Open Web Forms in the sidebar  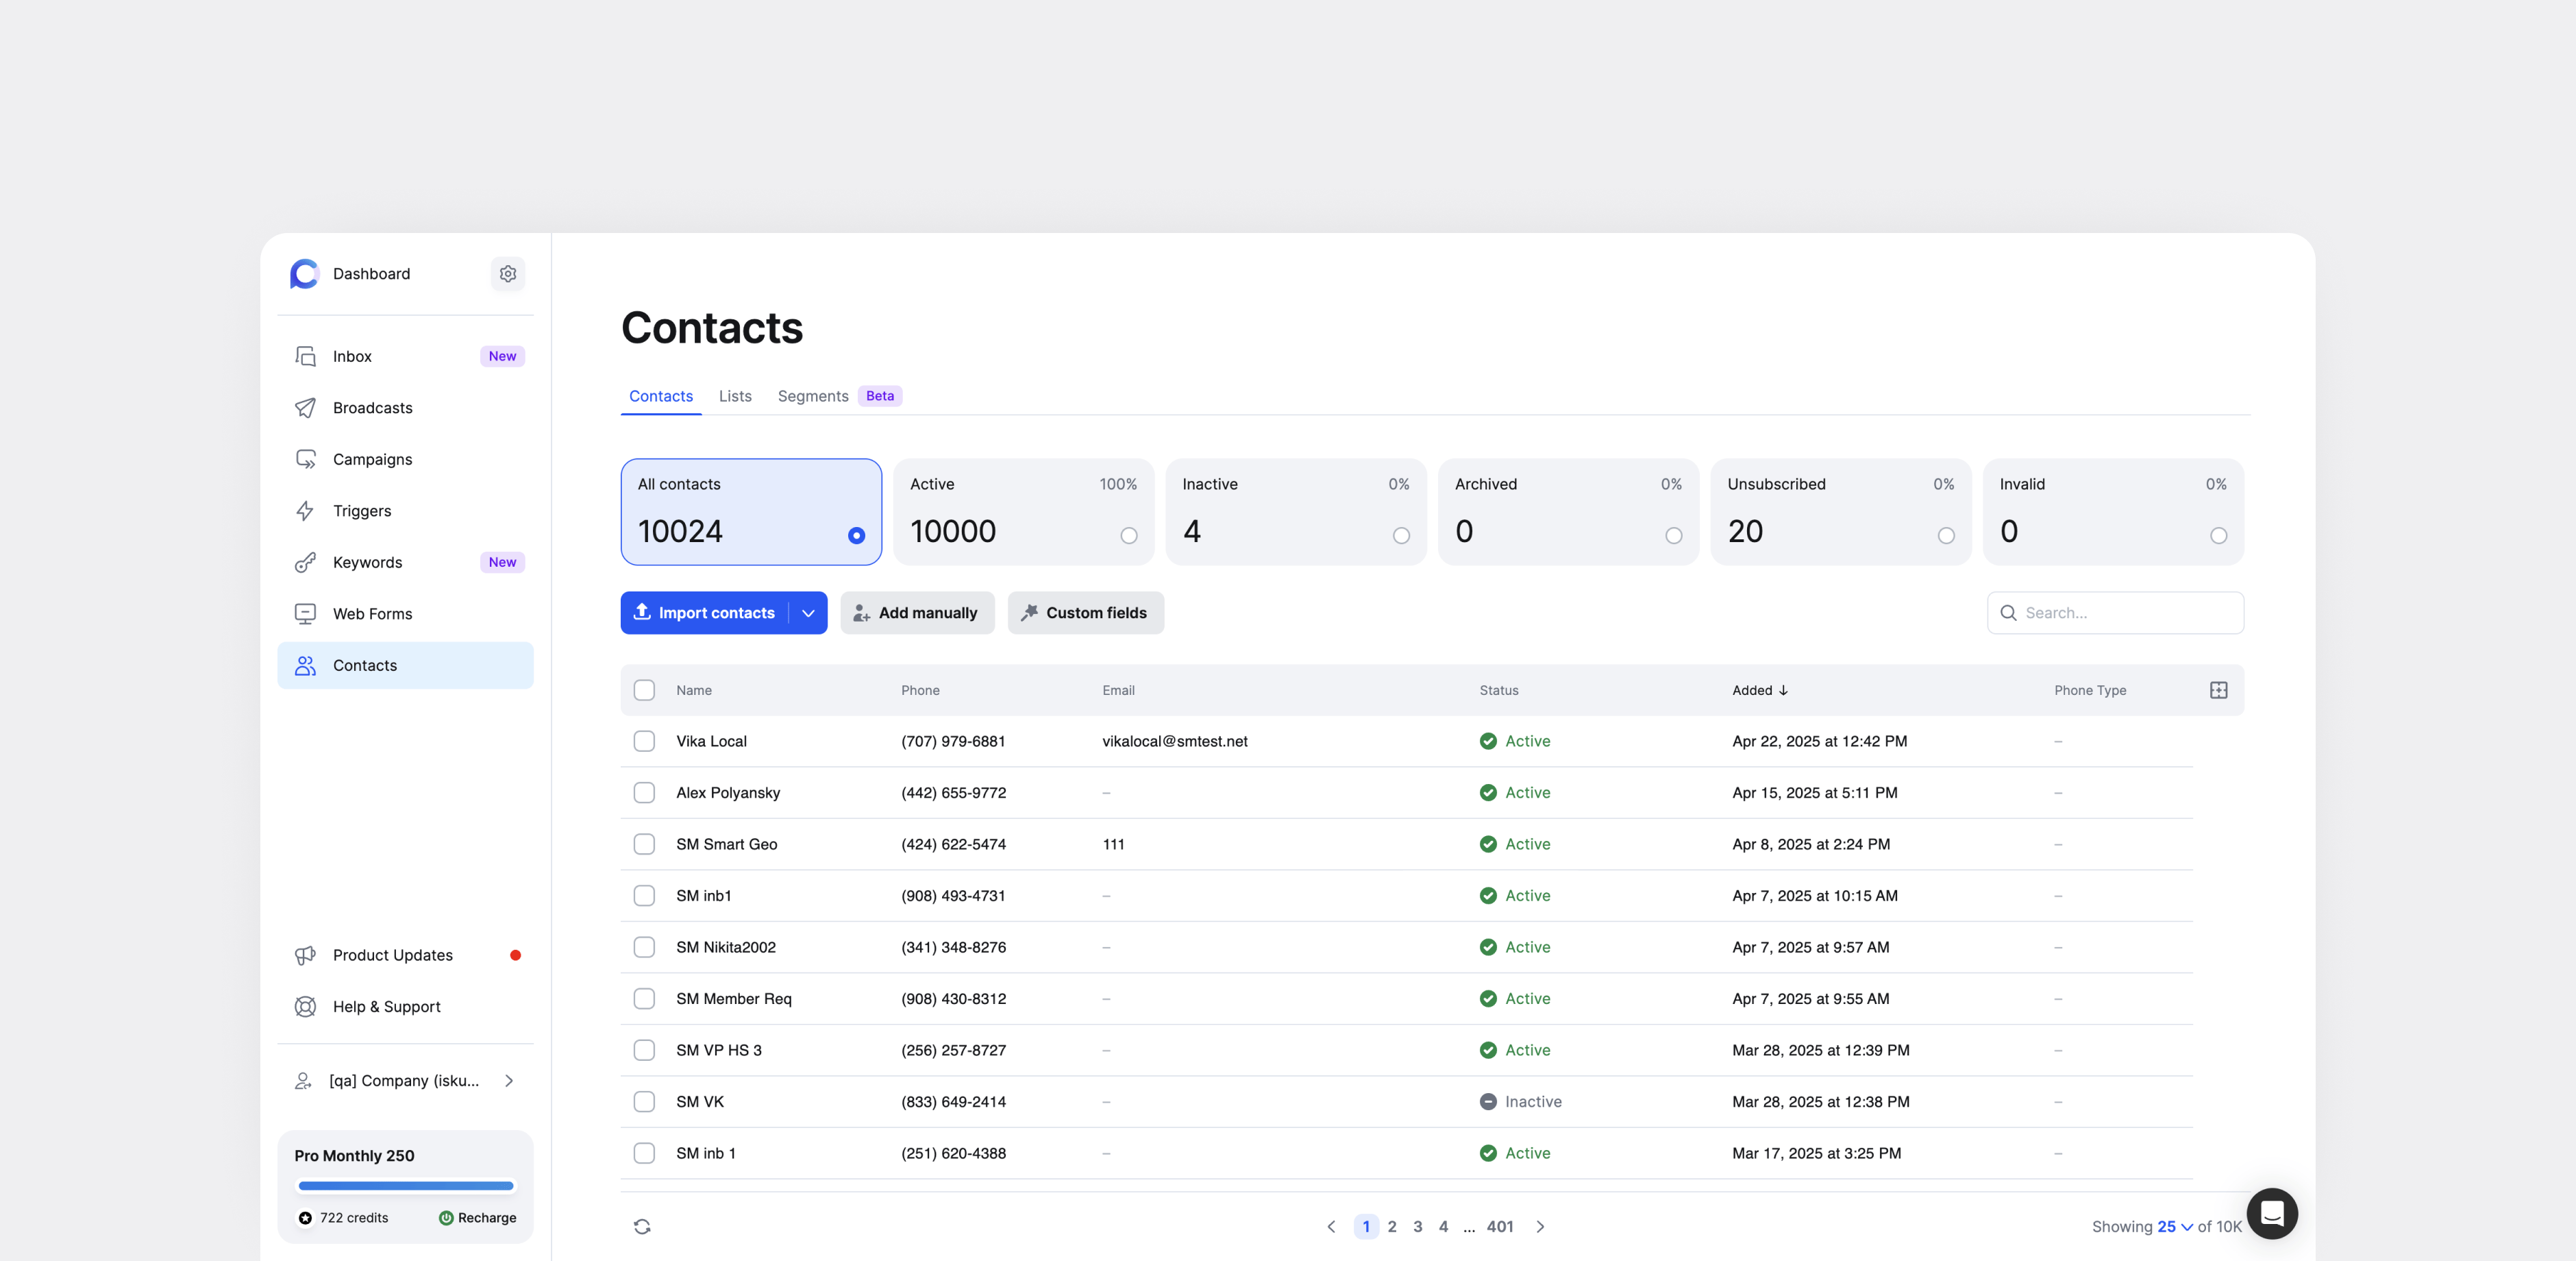(405, 614)
